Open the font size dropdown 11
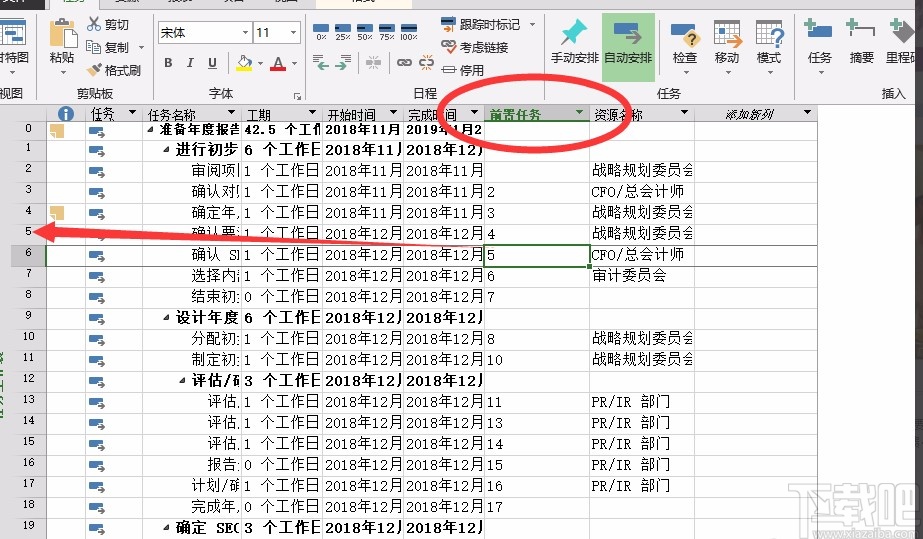Viewport: 923px width, 539px height. pos(293,33)
